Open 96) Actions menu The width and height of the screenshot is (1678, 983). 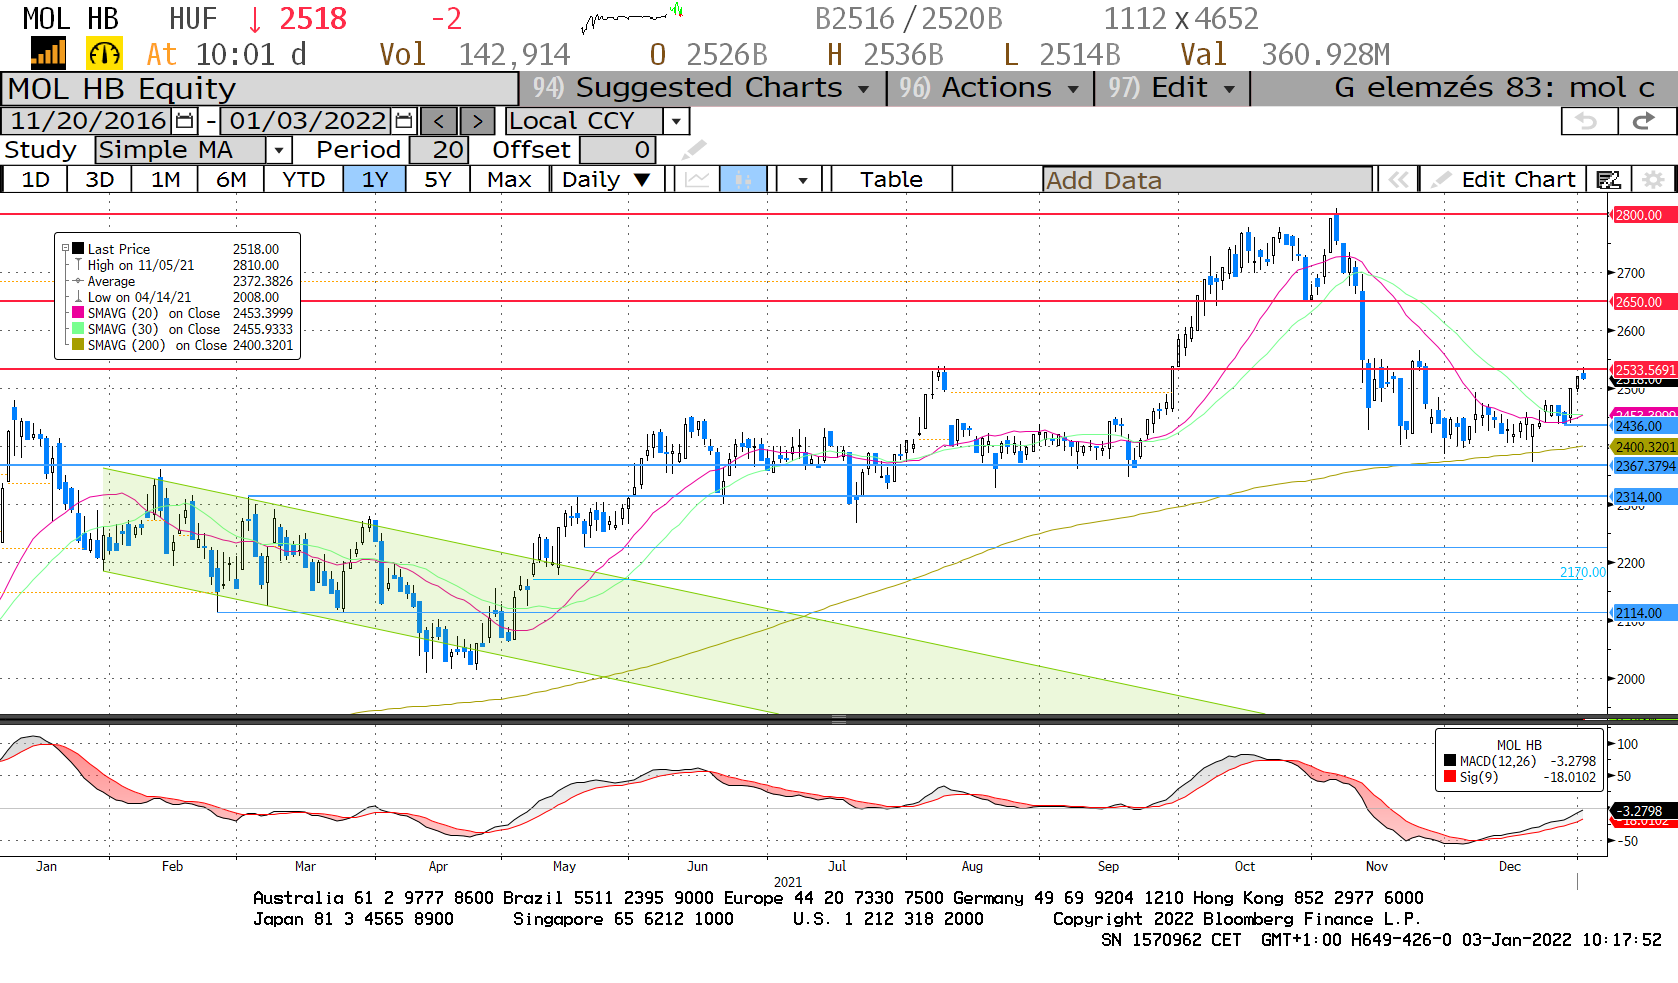[989, 88]
